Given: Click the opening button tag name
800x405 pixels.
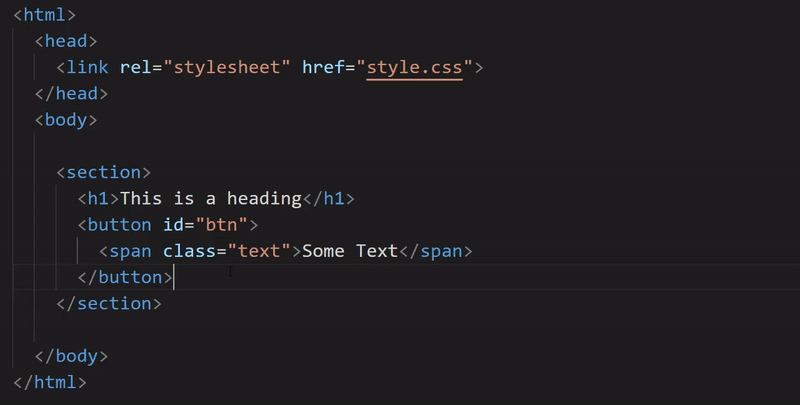Looking at the screenshot, I should pos(119,225).
